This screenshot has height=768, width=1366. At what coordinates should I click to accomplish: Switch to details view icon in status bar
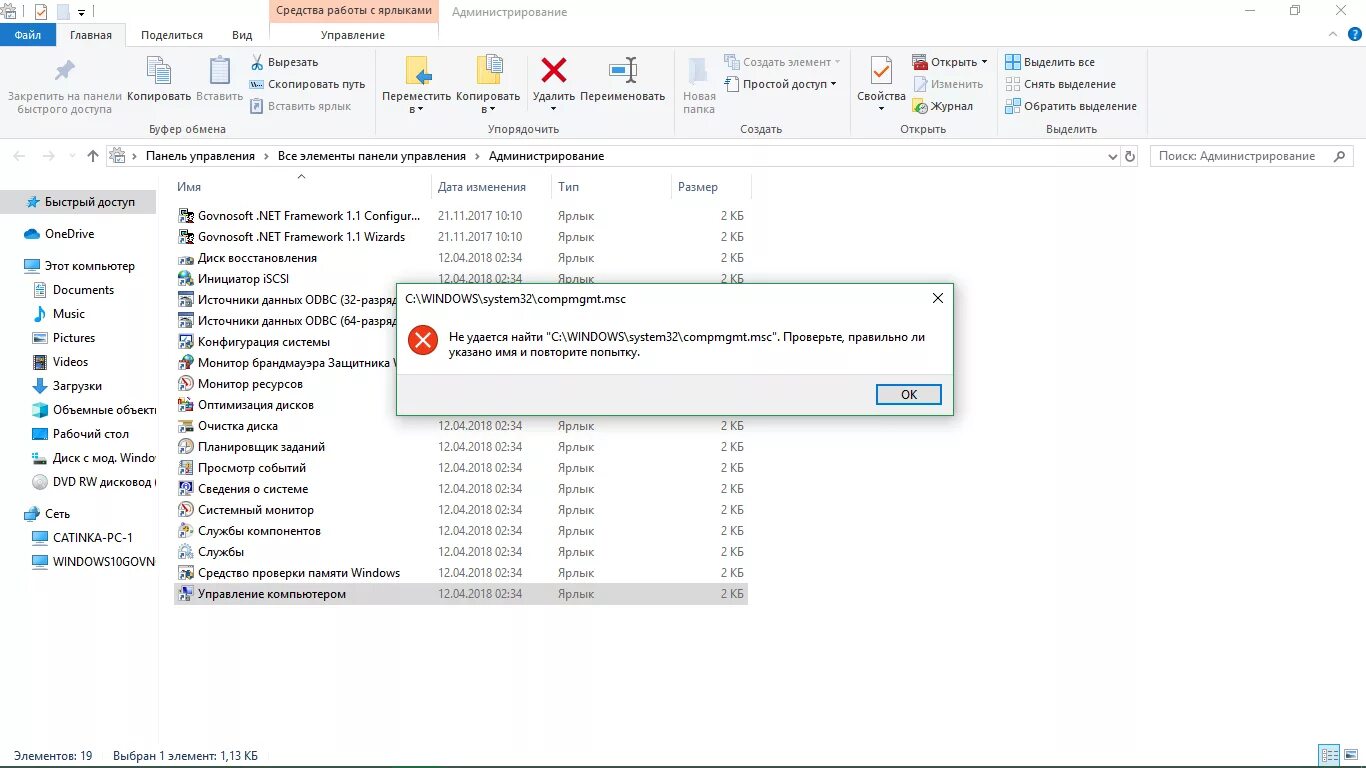tap(1329, 756)
